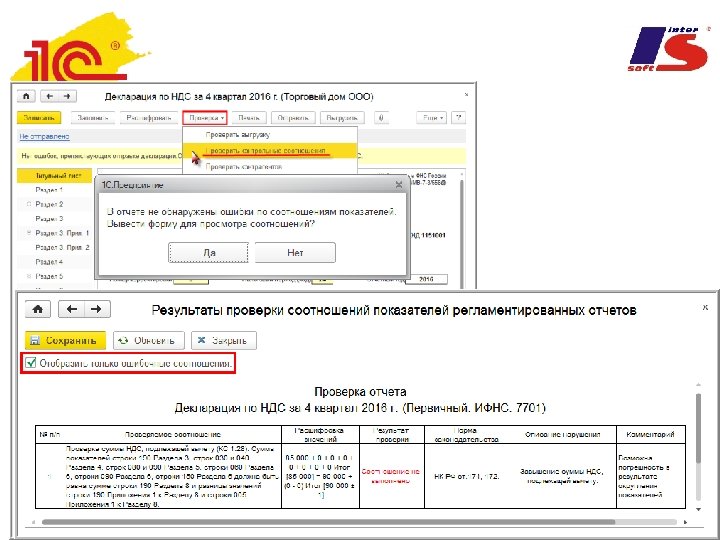
Task: Choose 'Проверить контрольные соотношения' menu entry
Action: 270,151
